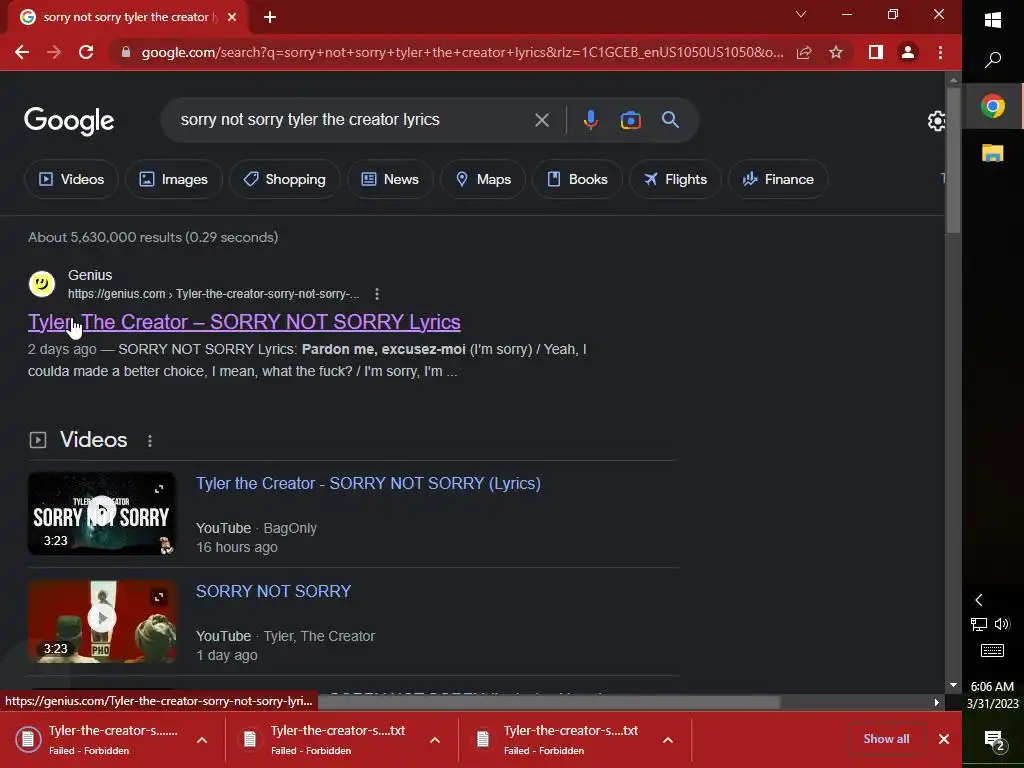Click the magnifier search button
The height and width of the screenshot is (768, 1024).
(670, 120)
